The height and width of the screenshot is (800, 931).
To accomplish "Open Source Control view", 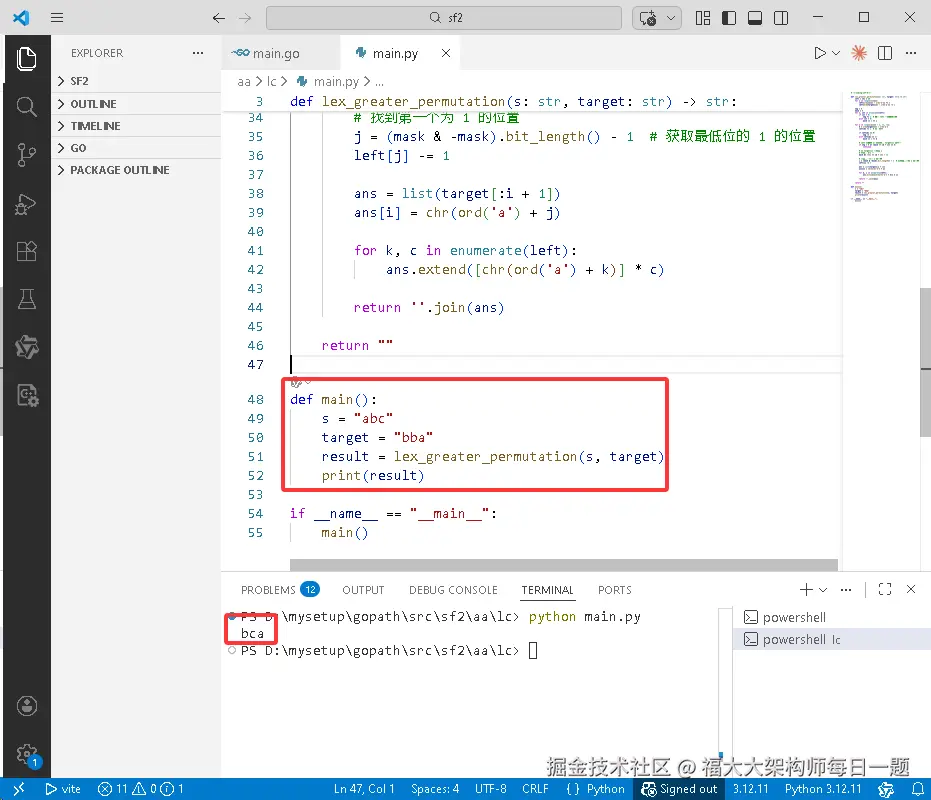I will [26, 155].
